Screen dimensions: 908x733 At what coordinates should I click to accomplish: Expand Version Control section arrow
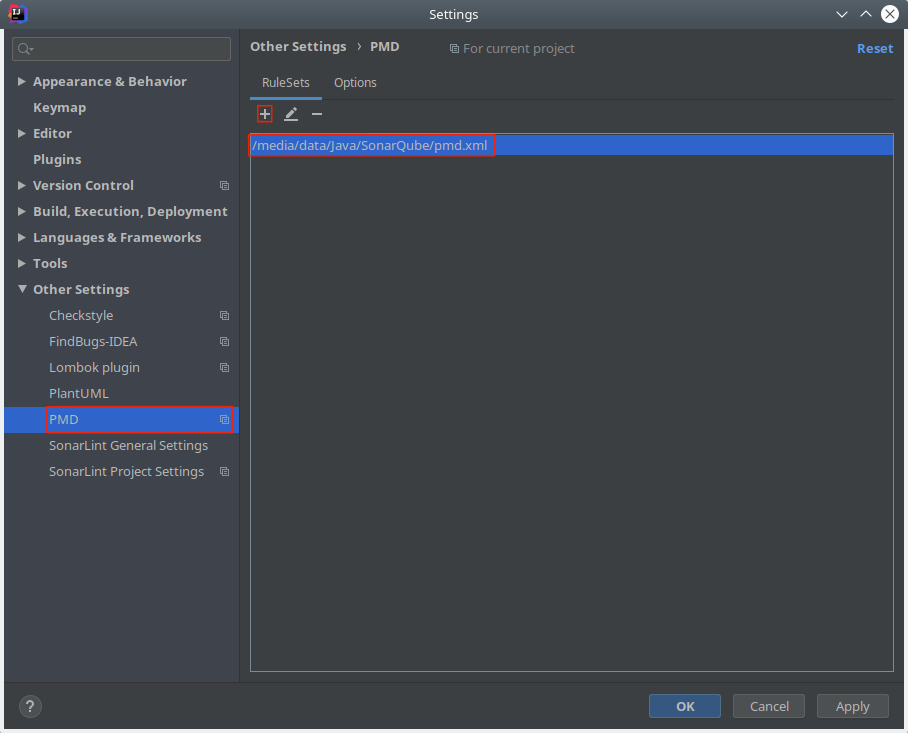pos(21,186)
